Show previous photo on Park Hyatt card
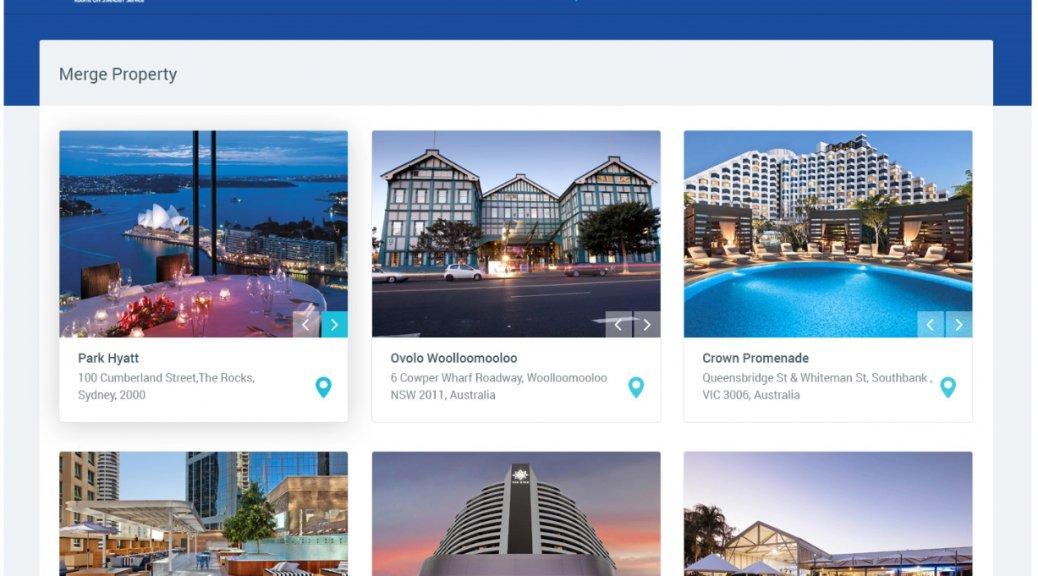Image resolution: width=1038 pixels, height=576 pixels. pyautogui.click(x=307, y=324)
